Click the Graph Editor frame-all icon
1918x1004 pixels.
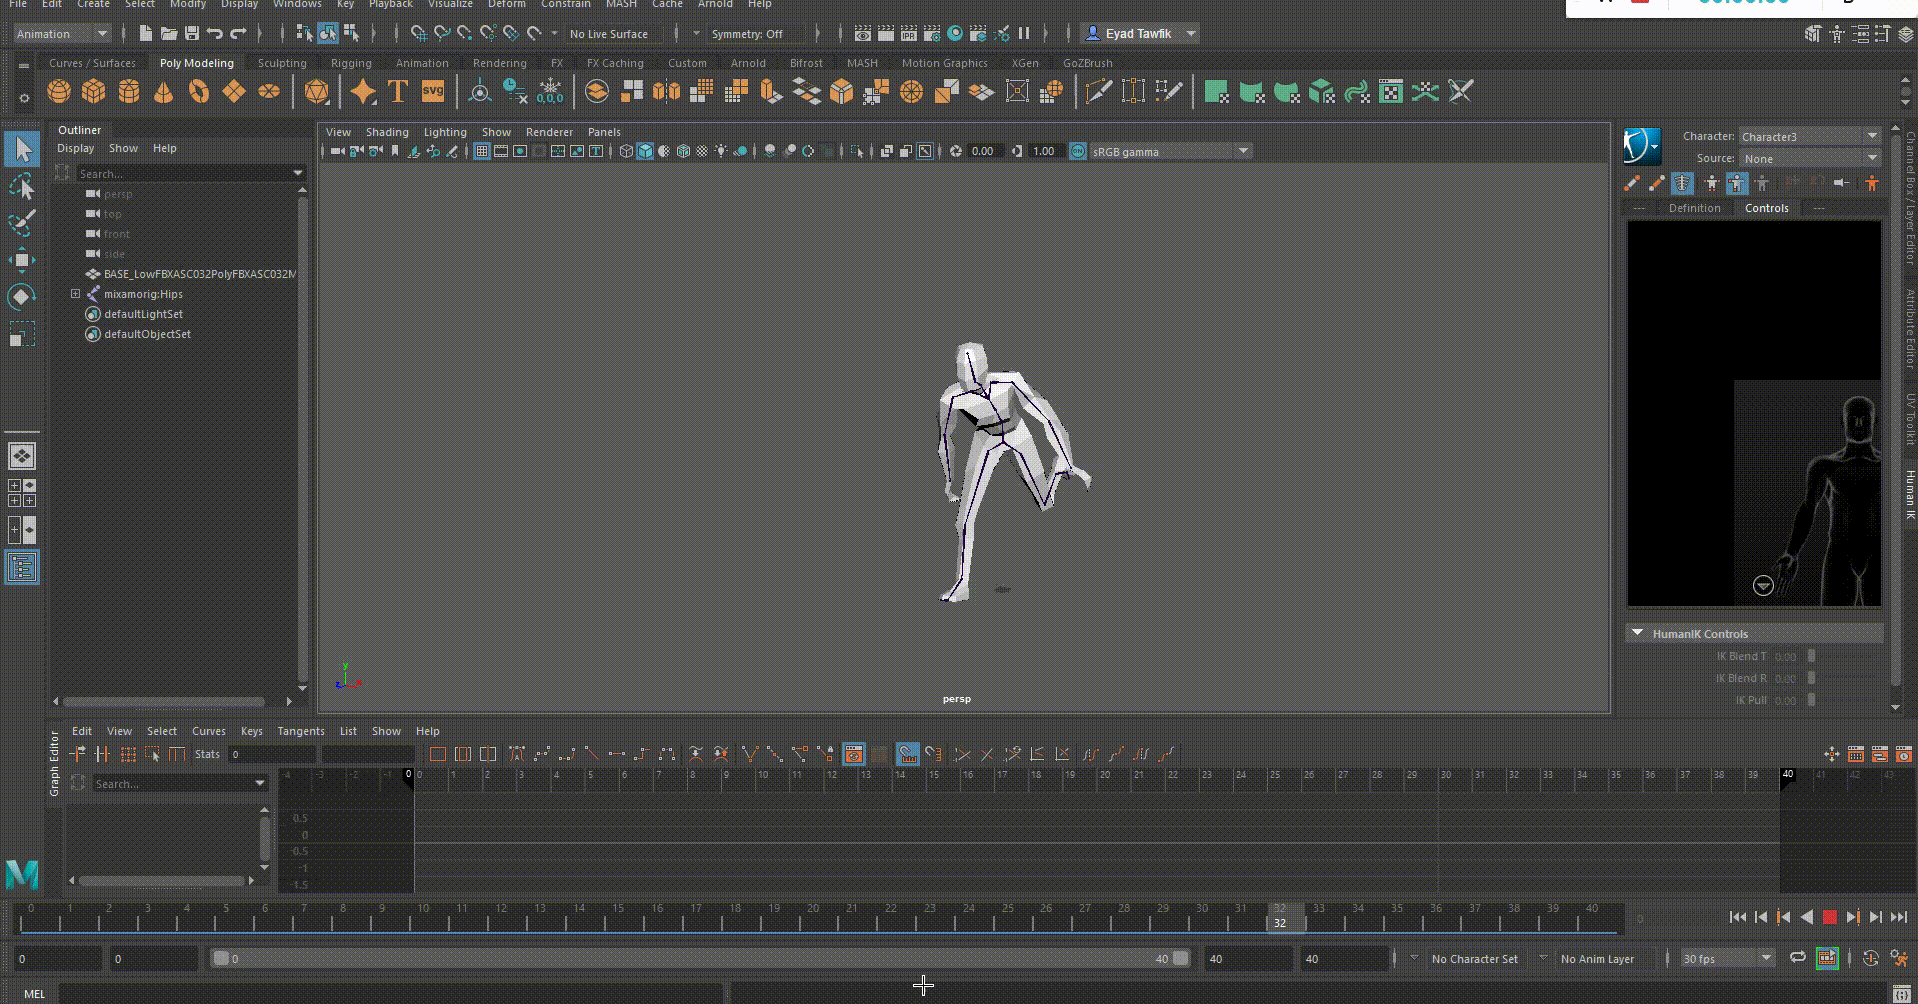pos(438,754)
